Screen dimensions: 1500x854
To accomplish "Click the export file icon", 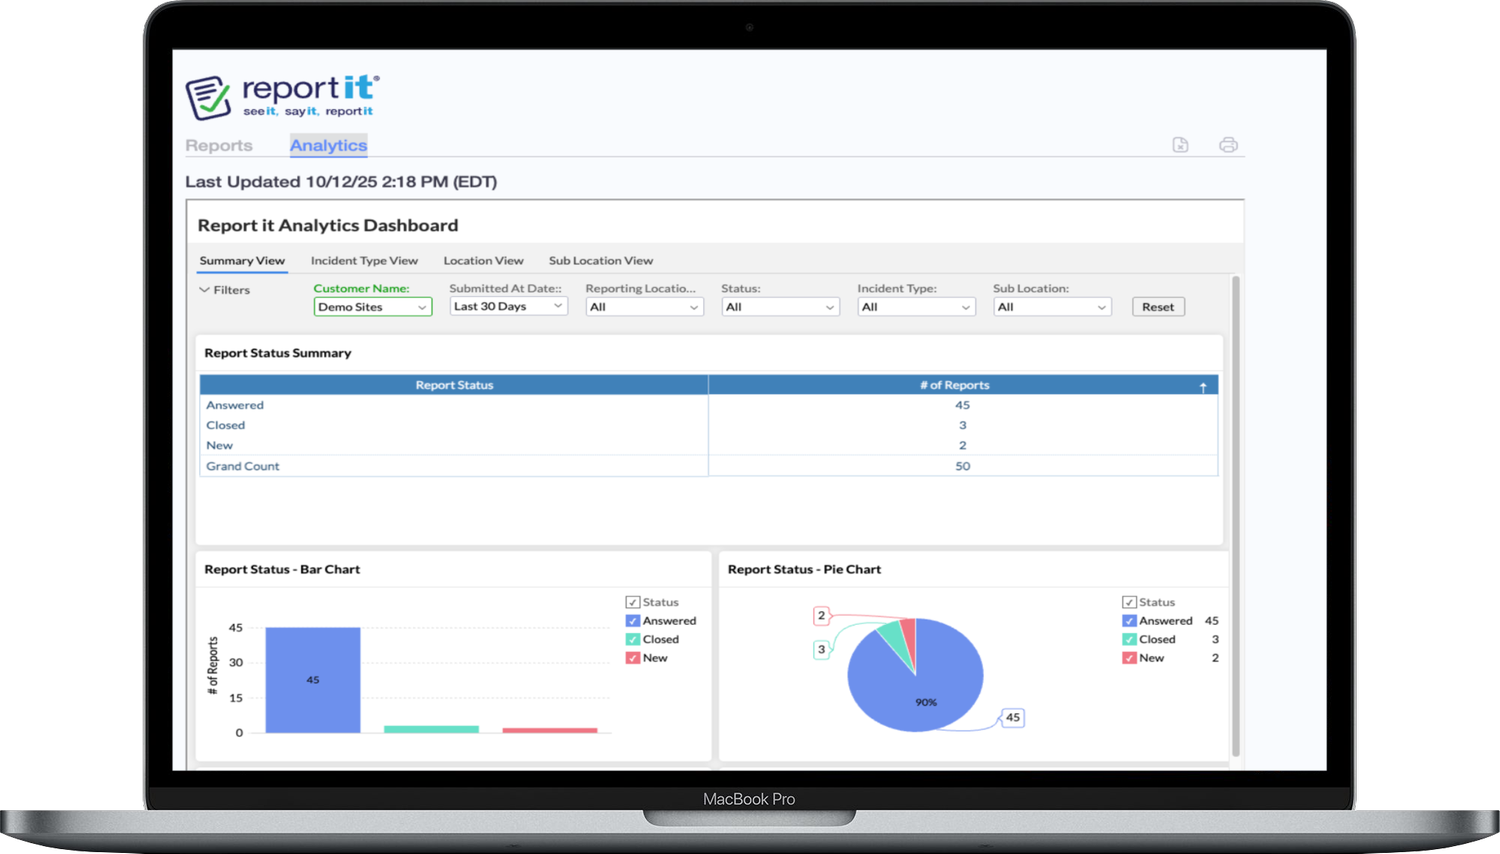I will tap(1180, 145).
